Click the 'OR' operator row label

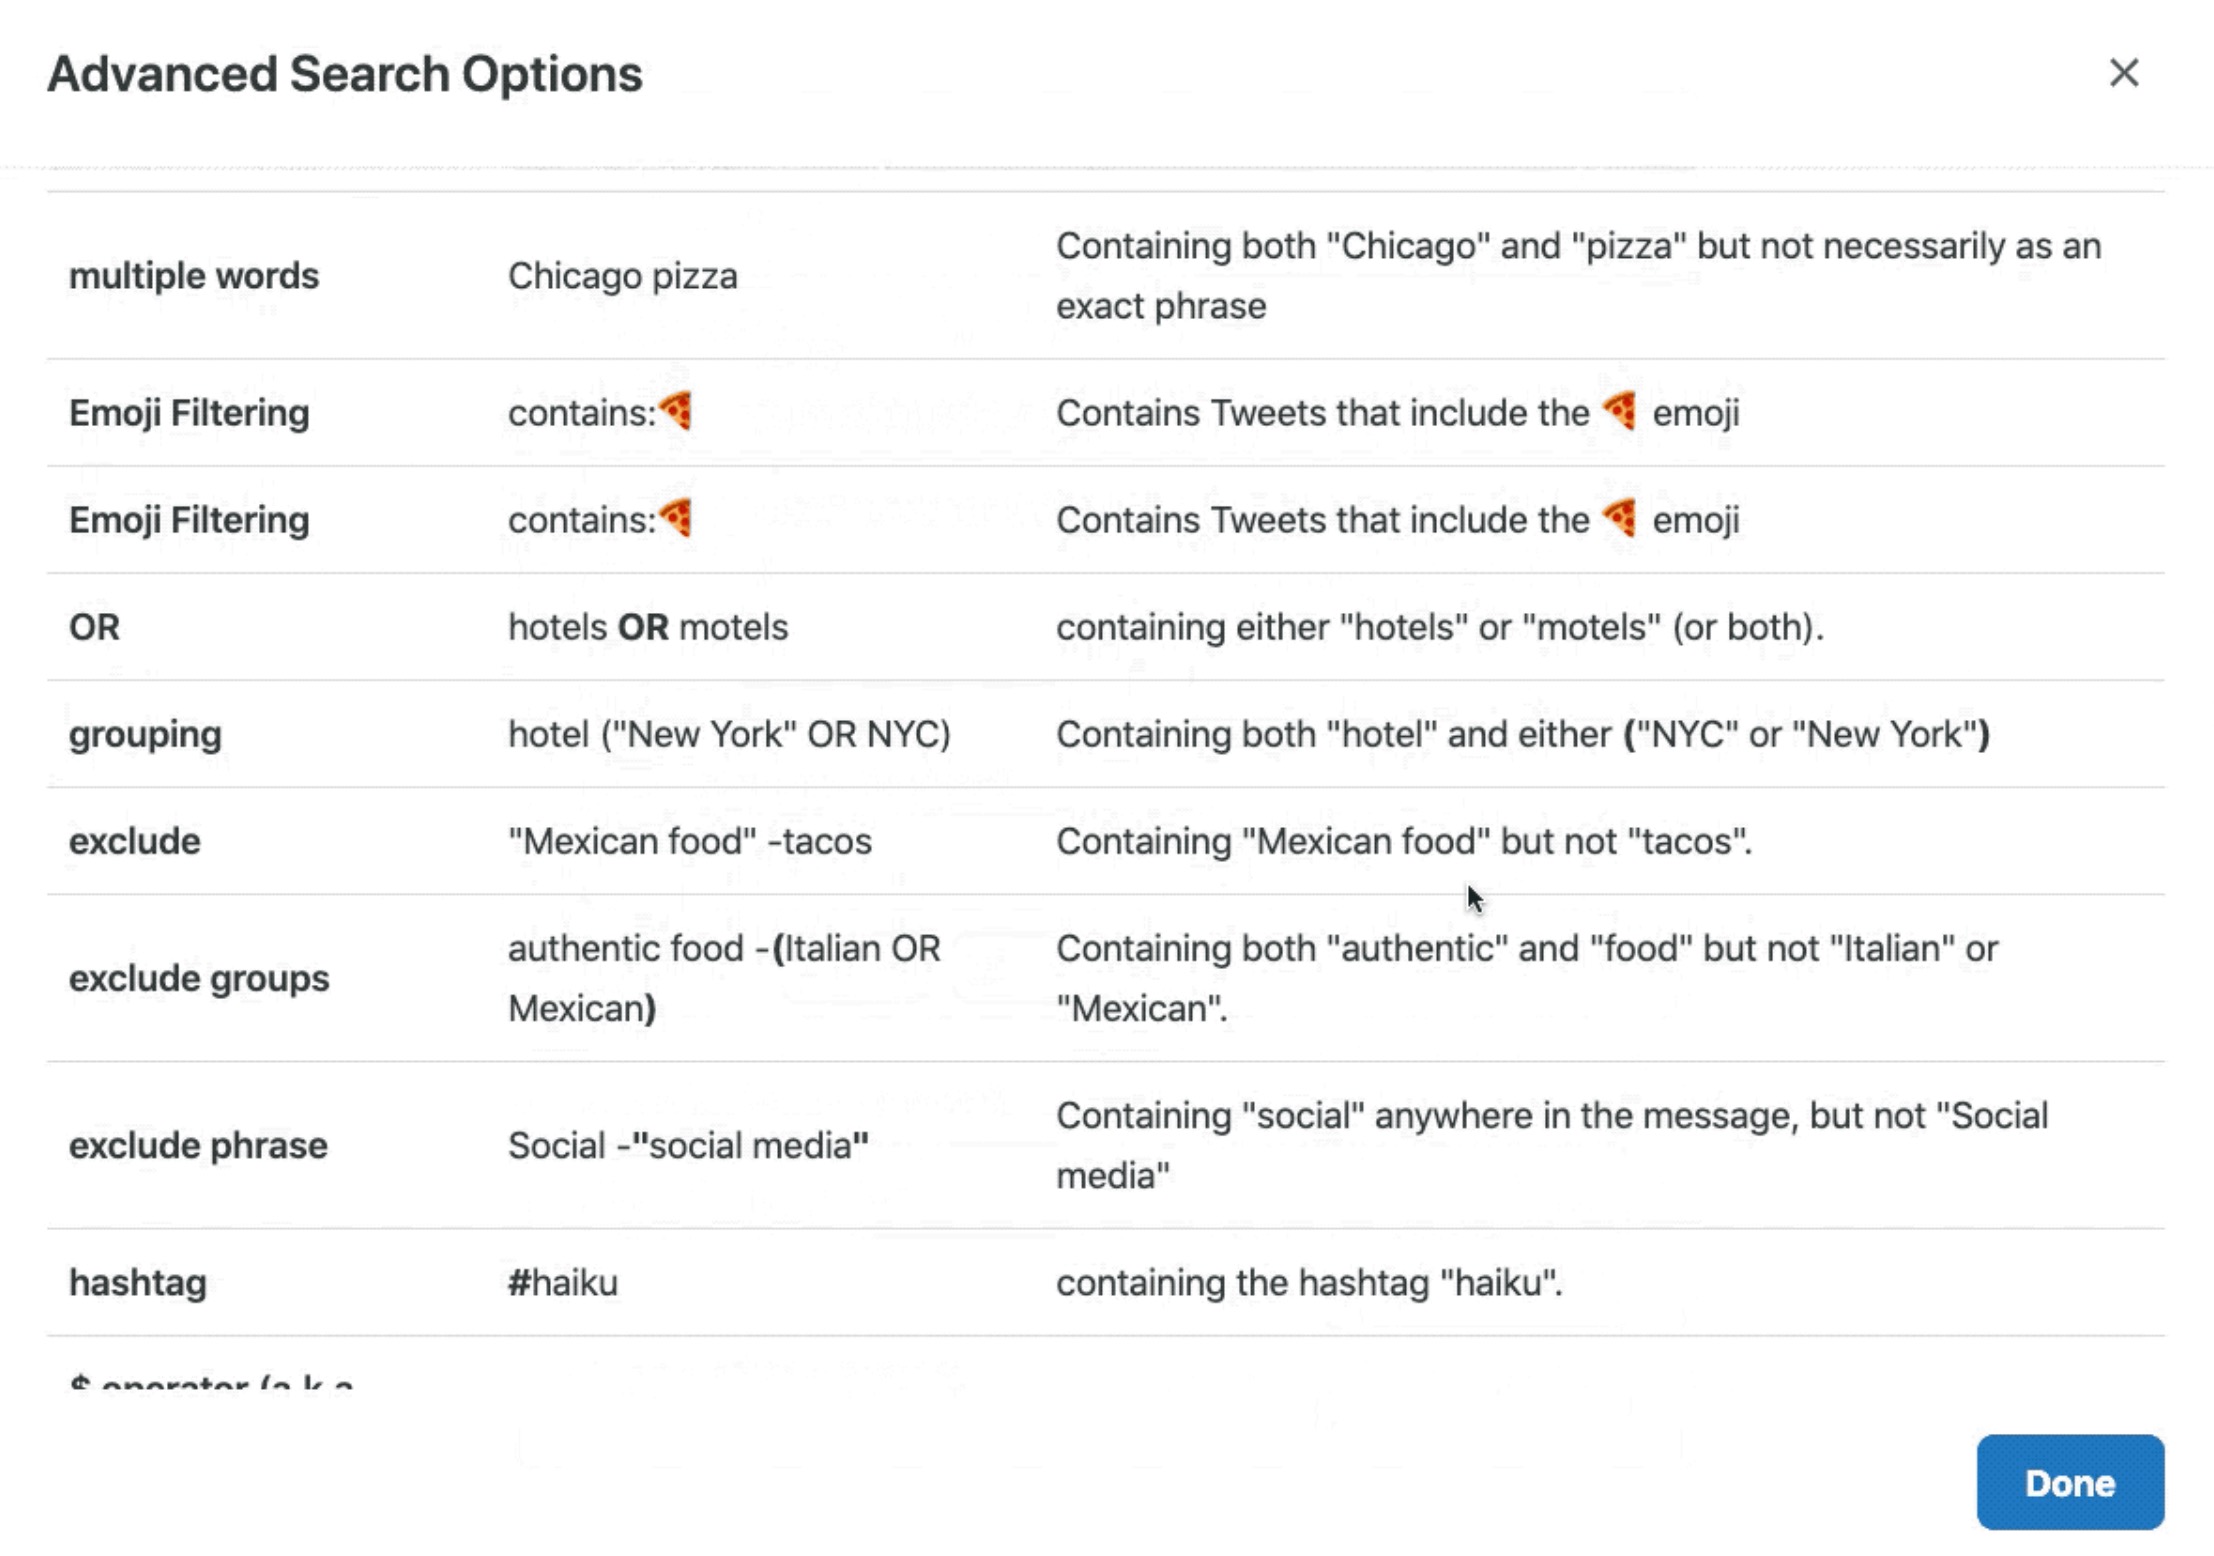tap(94, 627)
